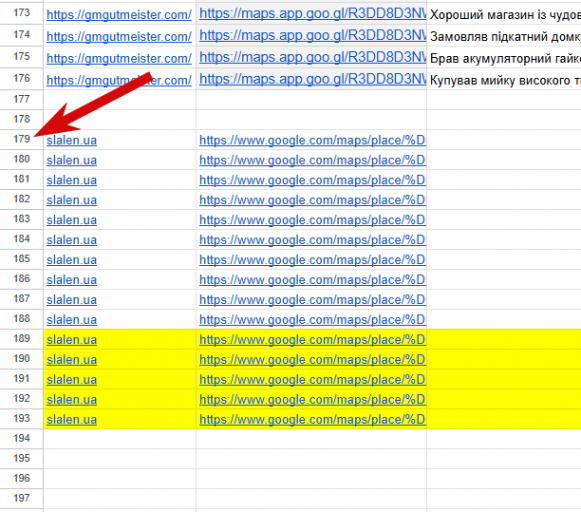
Task: Click highlighted slalen.ua link in row 189
Action: pyautogui.click(x=72, y=340)
